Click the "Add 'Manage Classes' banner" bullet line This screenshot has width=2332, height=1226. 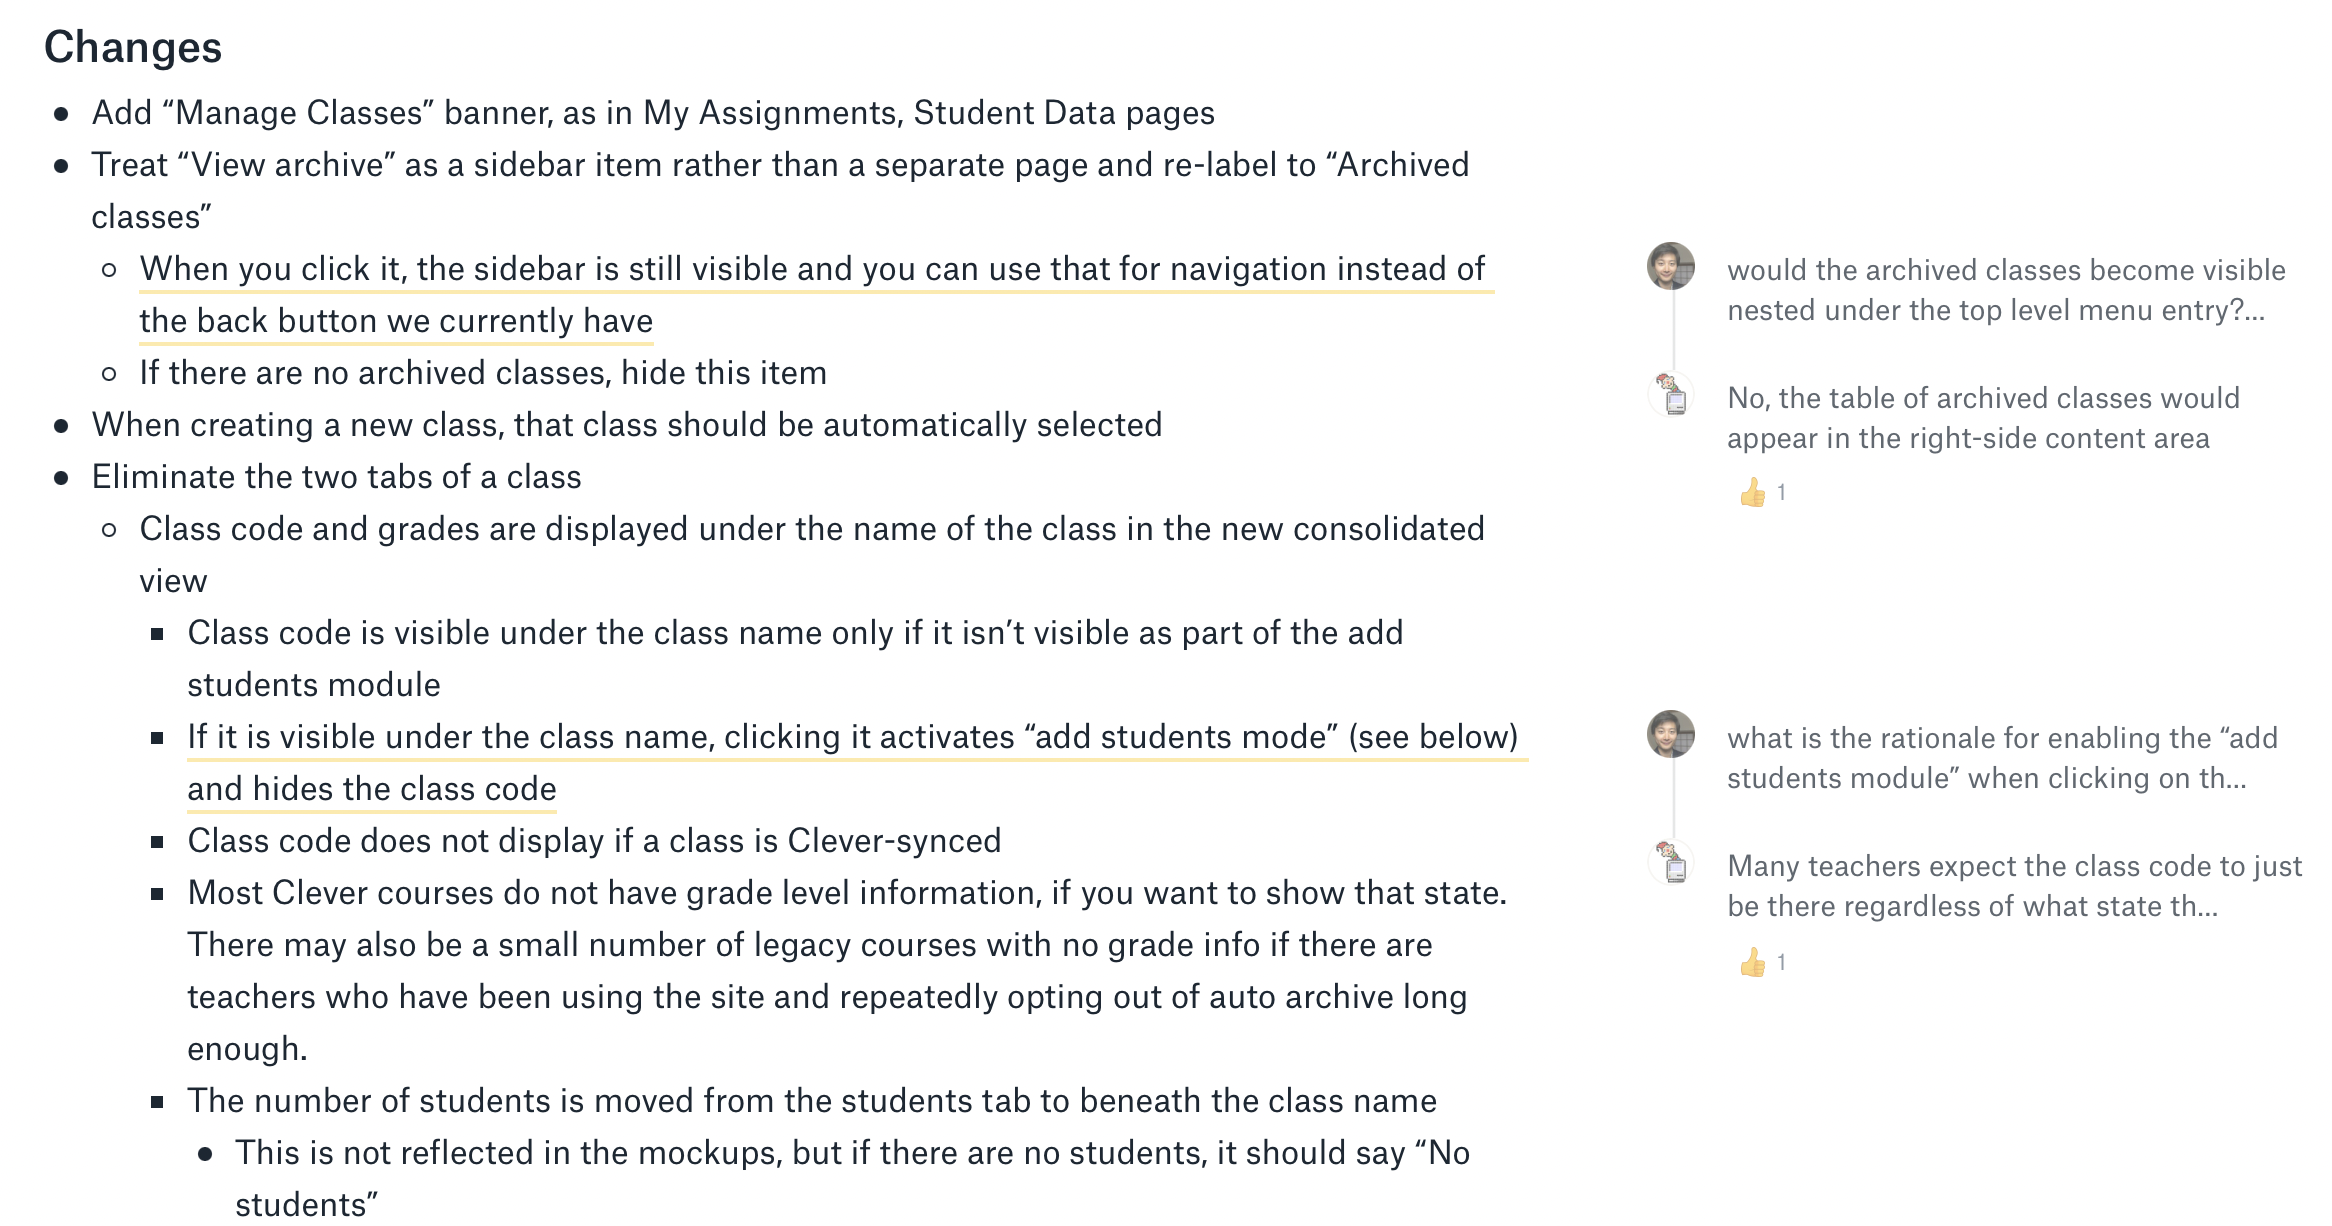click(653, 113)
